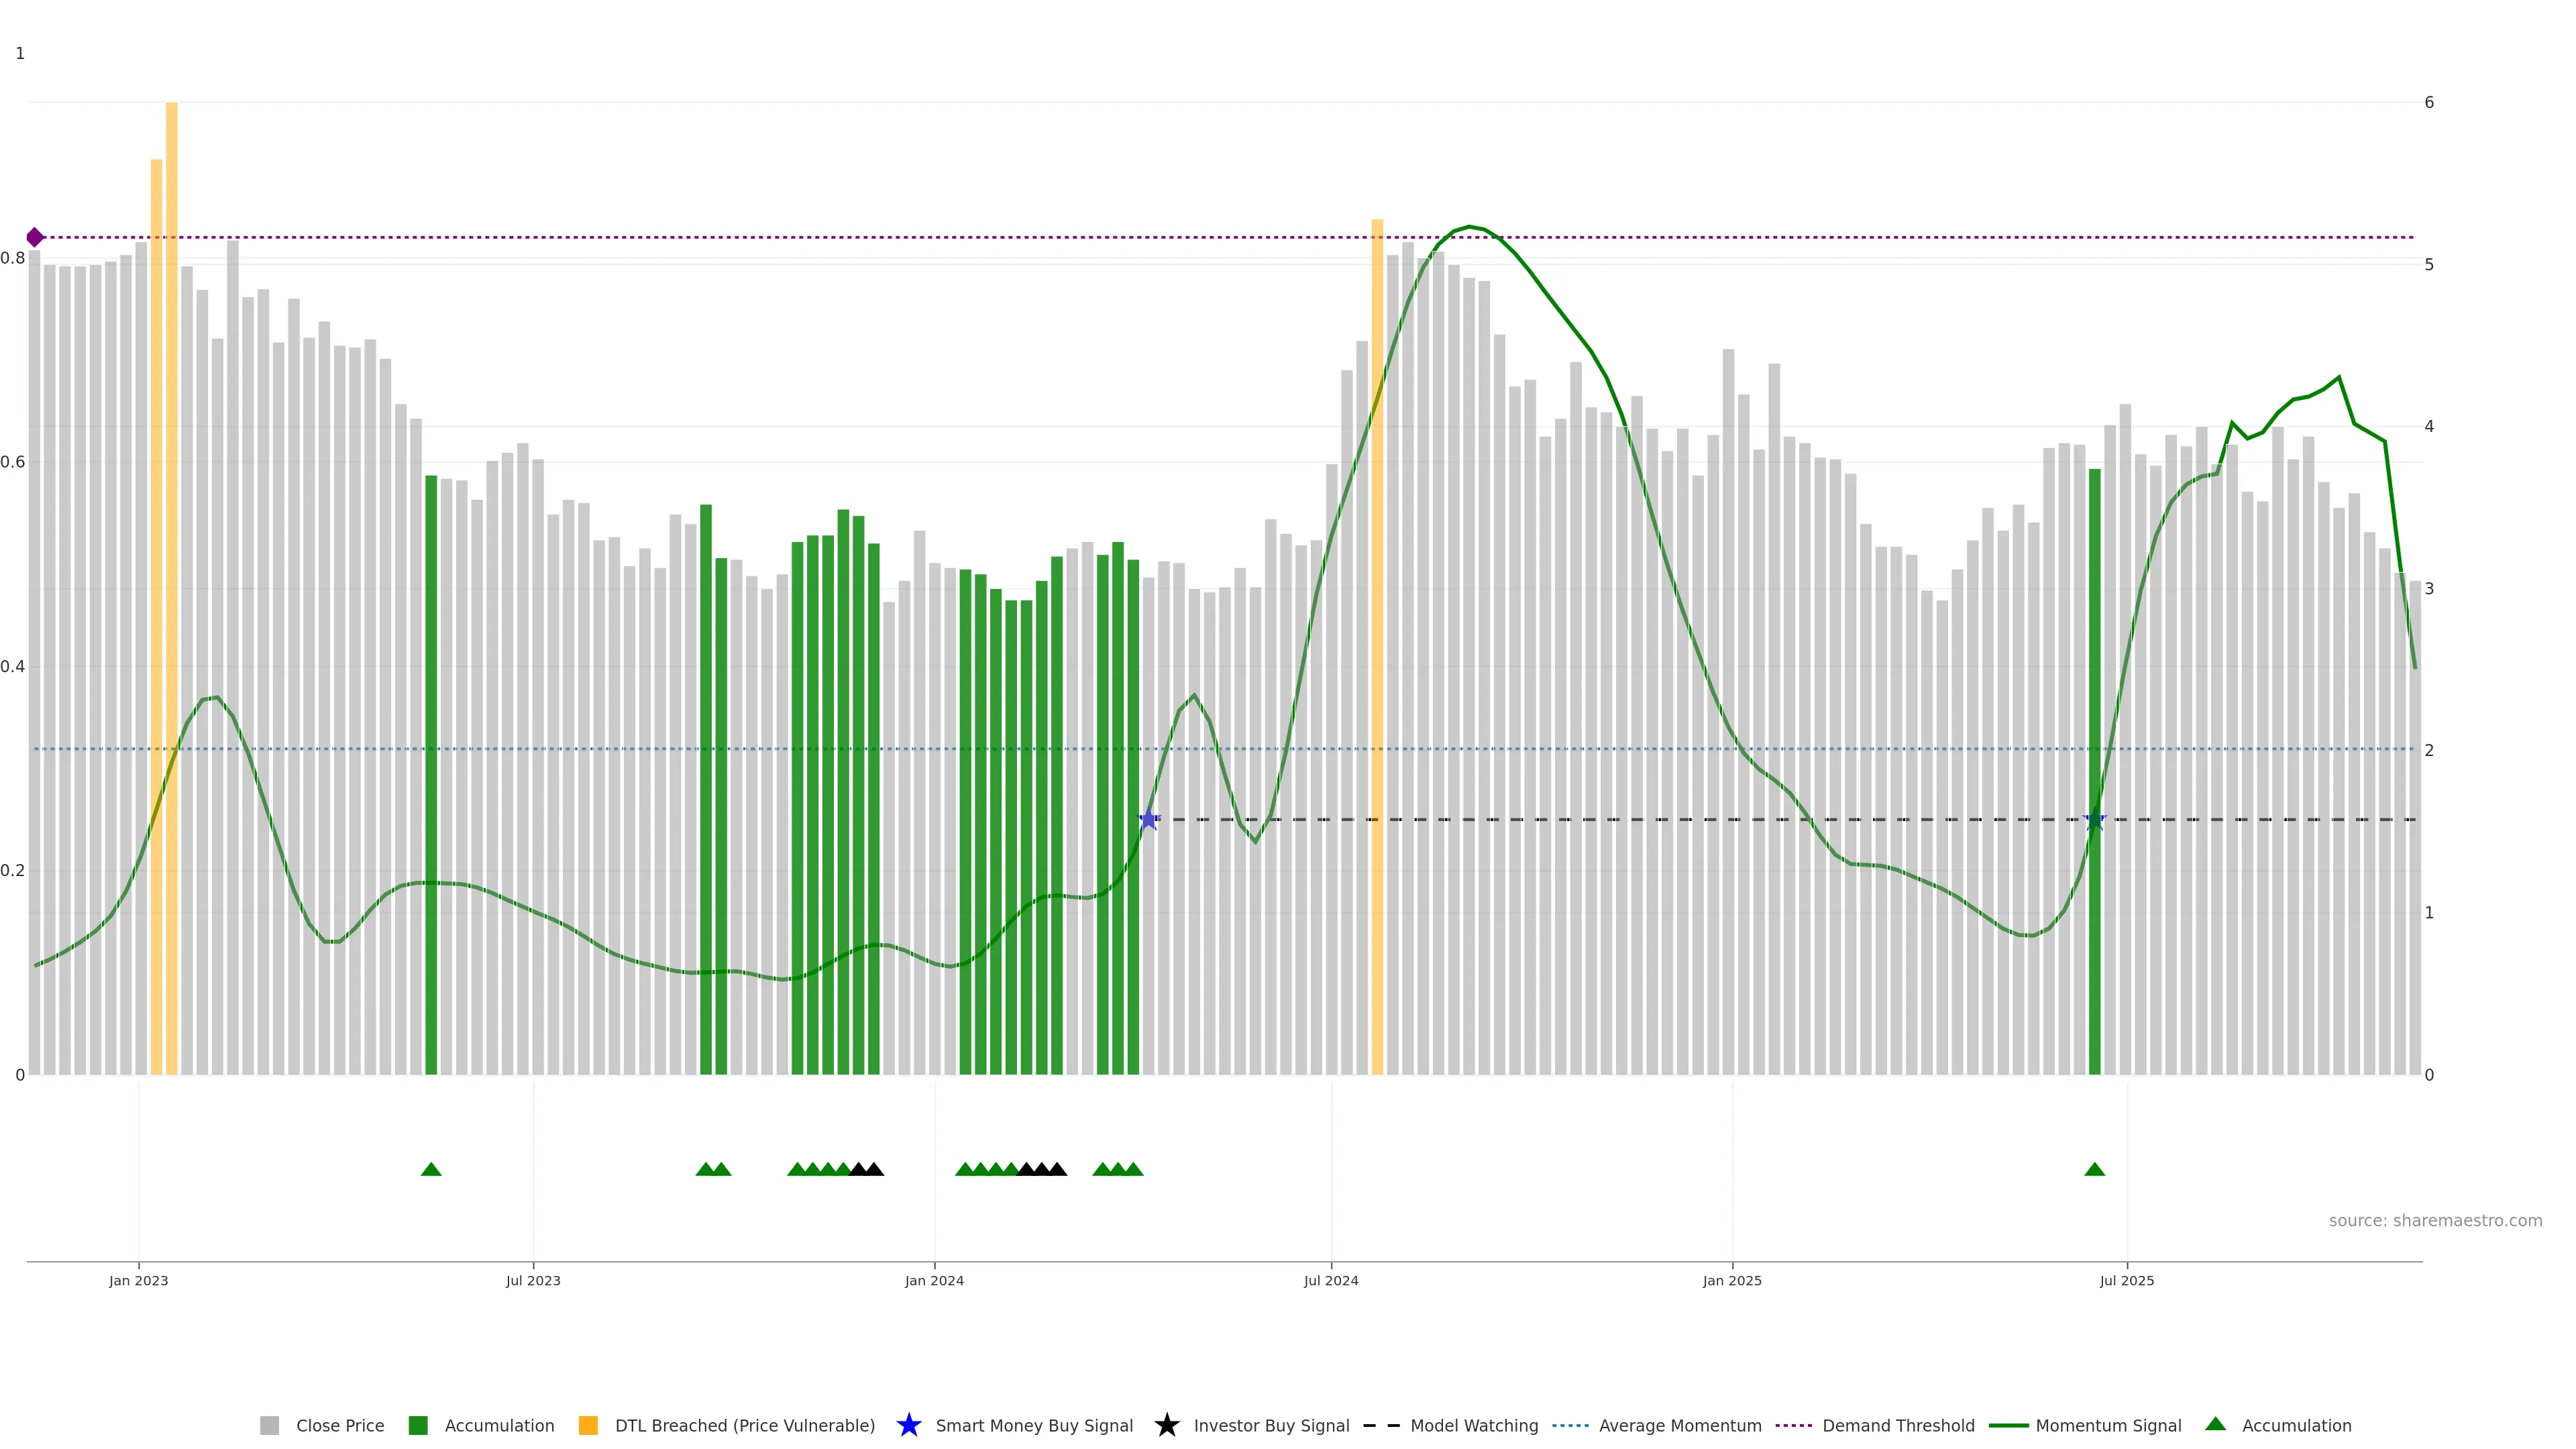Click the star marker near Jul 2025
2576x1449 pixels.
point(2094,819)
